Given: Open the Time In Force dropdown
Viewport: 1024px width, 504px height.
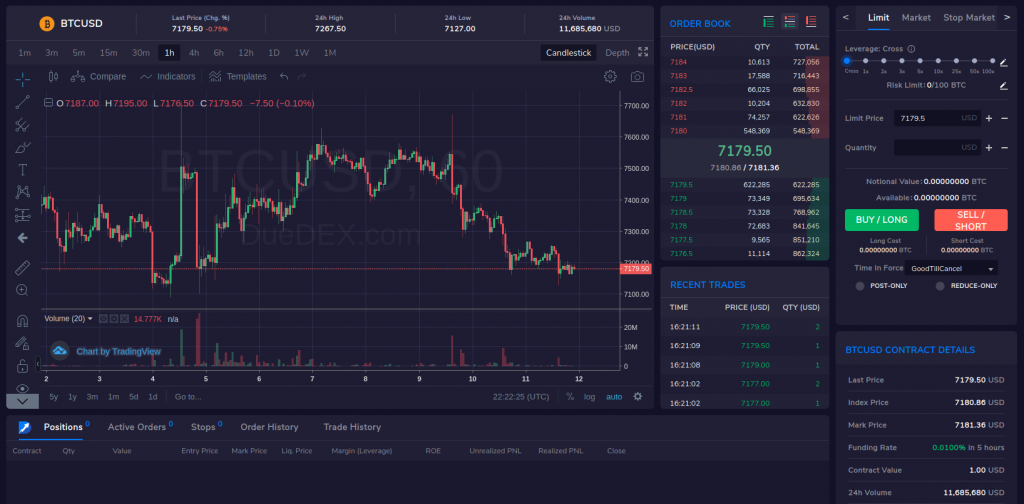Looking at the screenshot, I should 951,268.
